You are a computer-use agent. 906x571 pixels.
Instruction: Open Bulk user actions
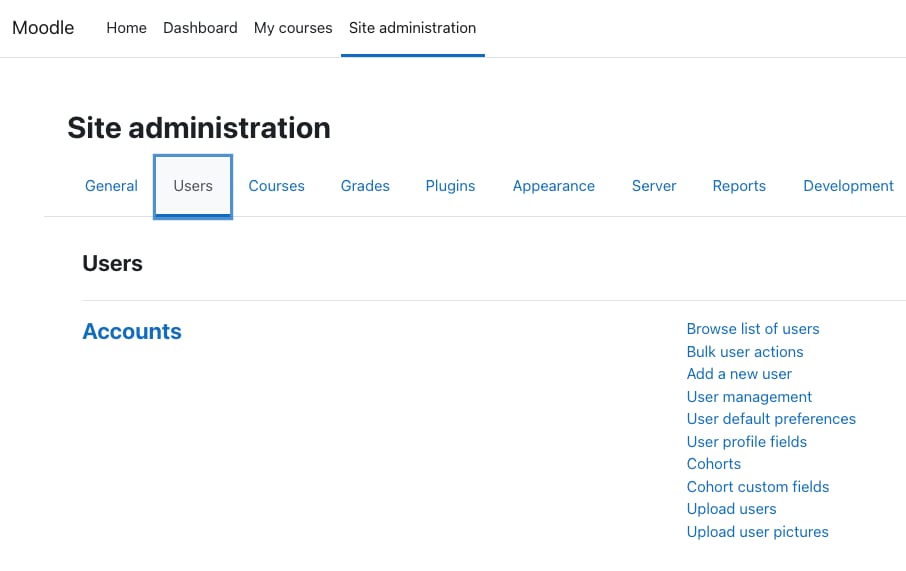(x=745, y=352)
